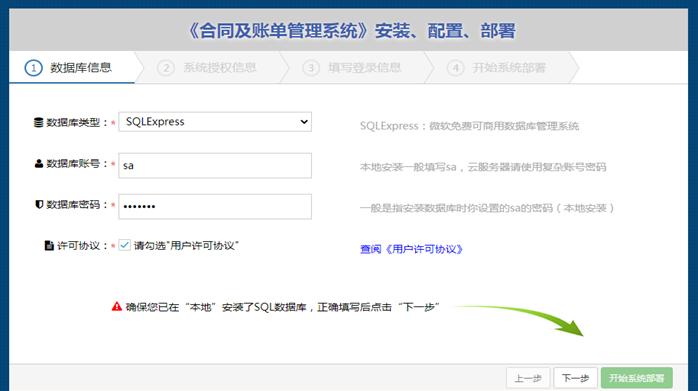698x391 pixels.
Task: Click the user icon beside 数据库账号
Action: [x=39, y=163]
